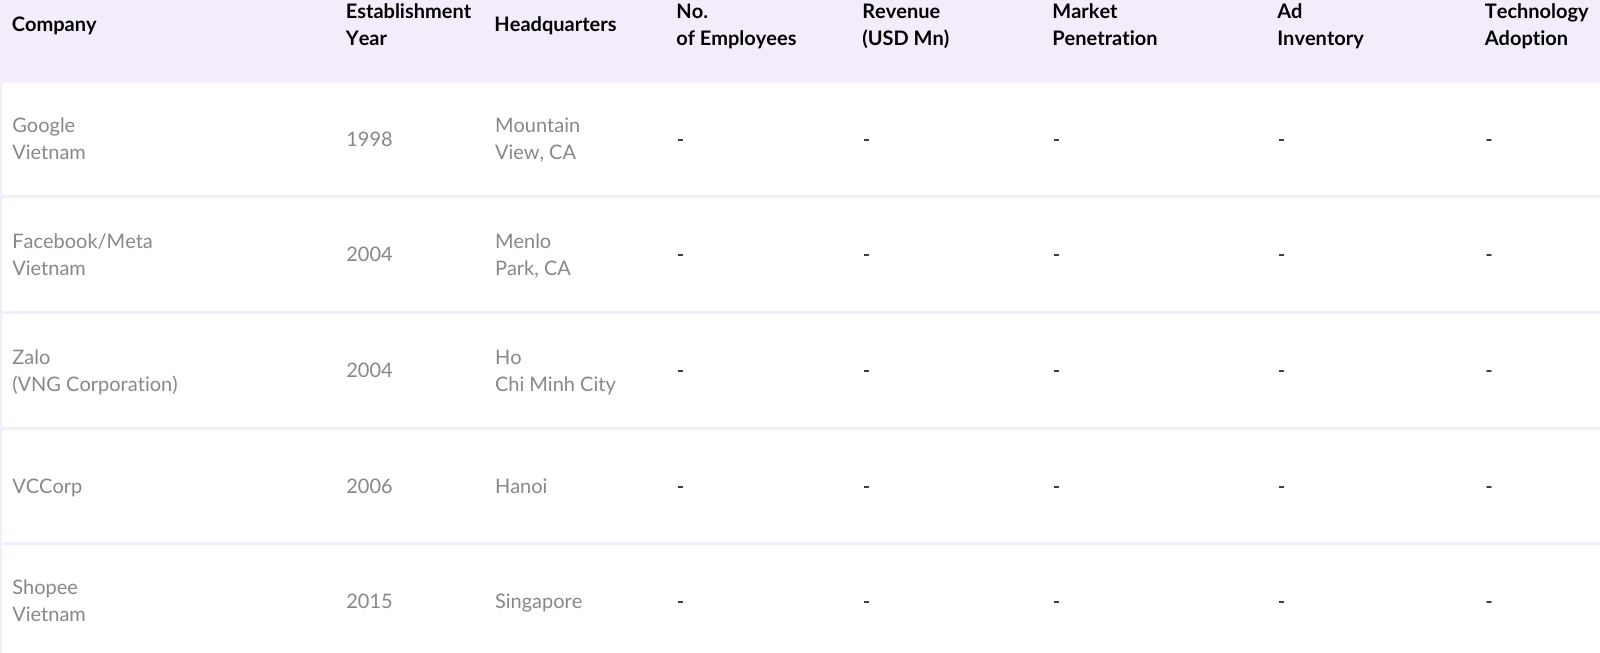Select the 2006 establishment year cell
This screenshot has height=653, width=1600.
tap(369, 487)
